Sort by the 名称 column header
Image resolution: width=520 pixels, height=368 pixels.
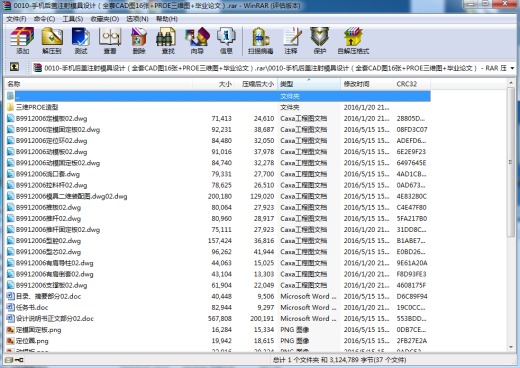tap(98, 84)
